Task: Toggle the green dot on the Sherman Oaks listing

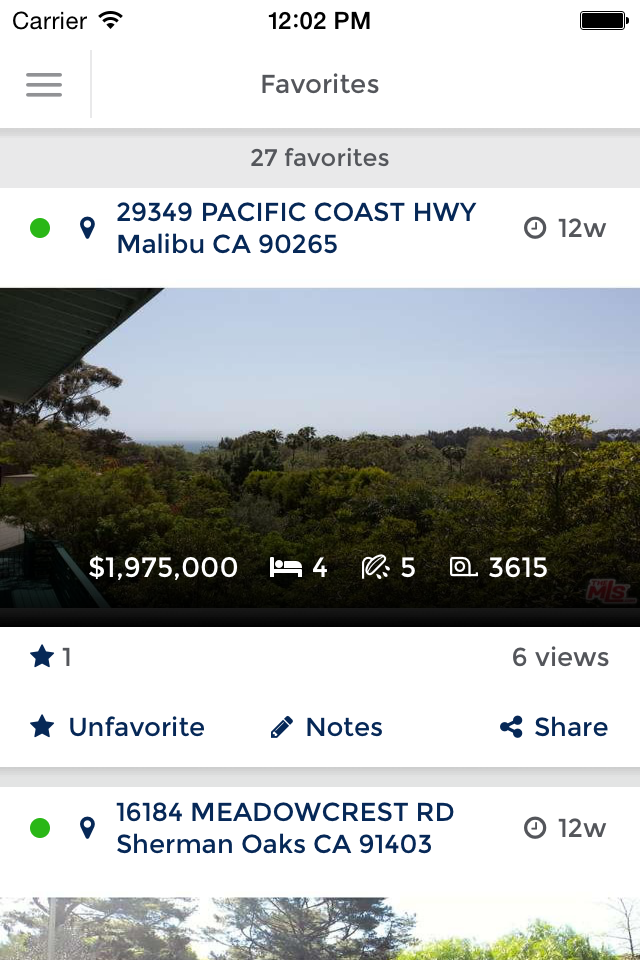Action: pos(40,827)
